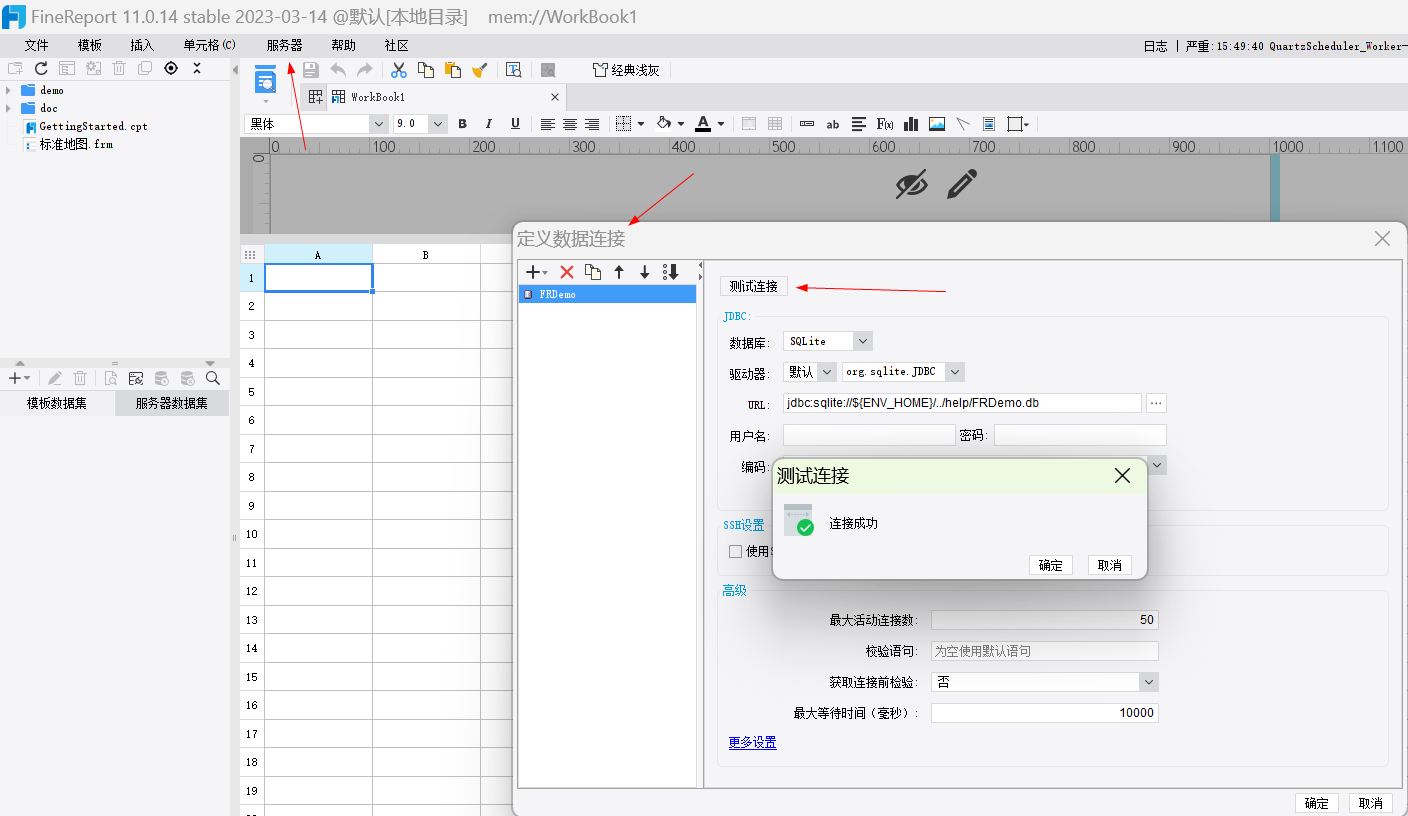Refresh the file tree panel

41,68
